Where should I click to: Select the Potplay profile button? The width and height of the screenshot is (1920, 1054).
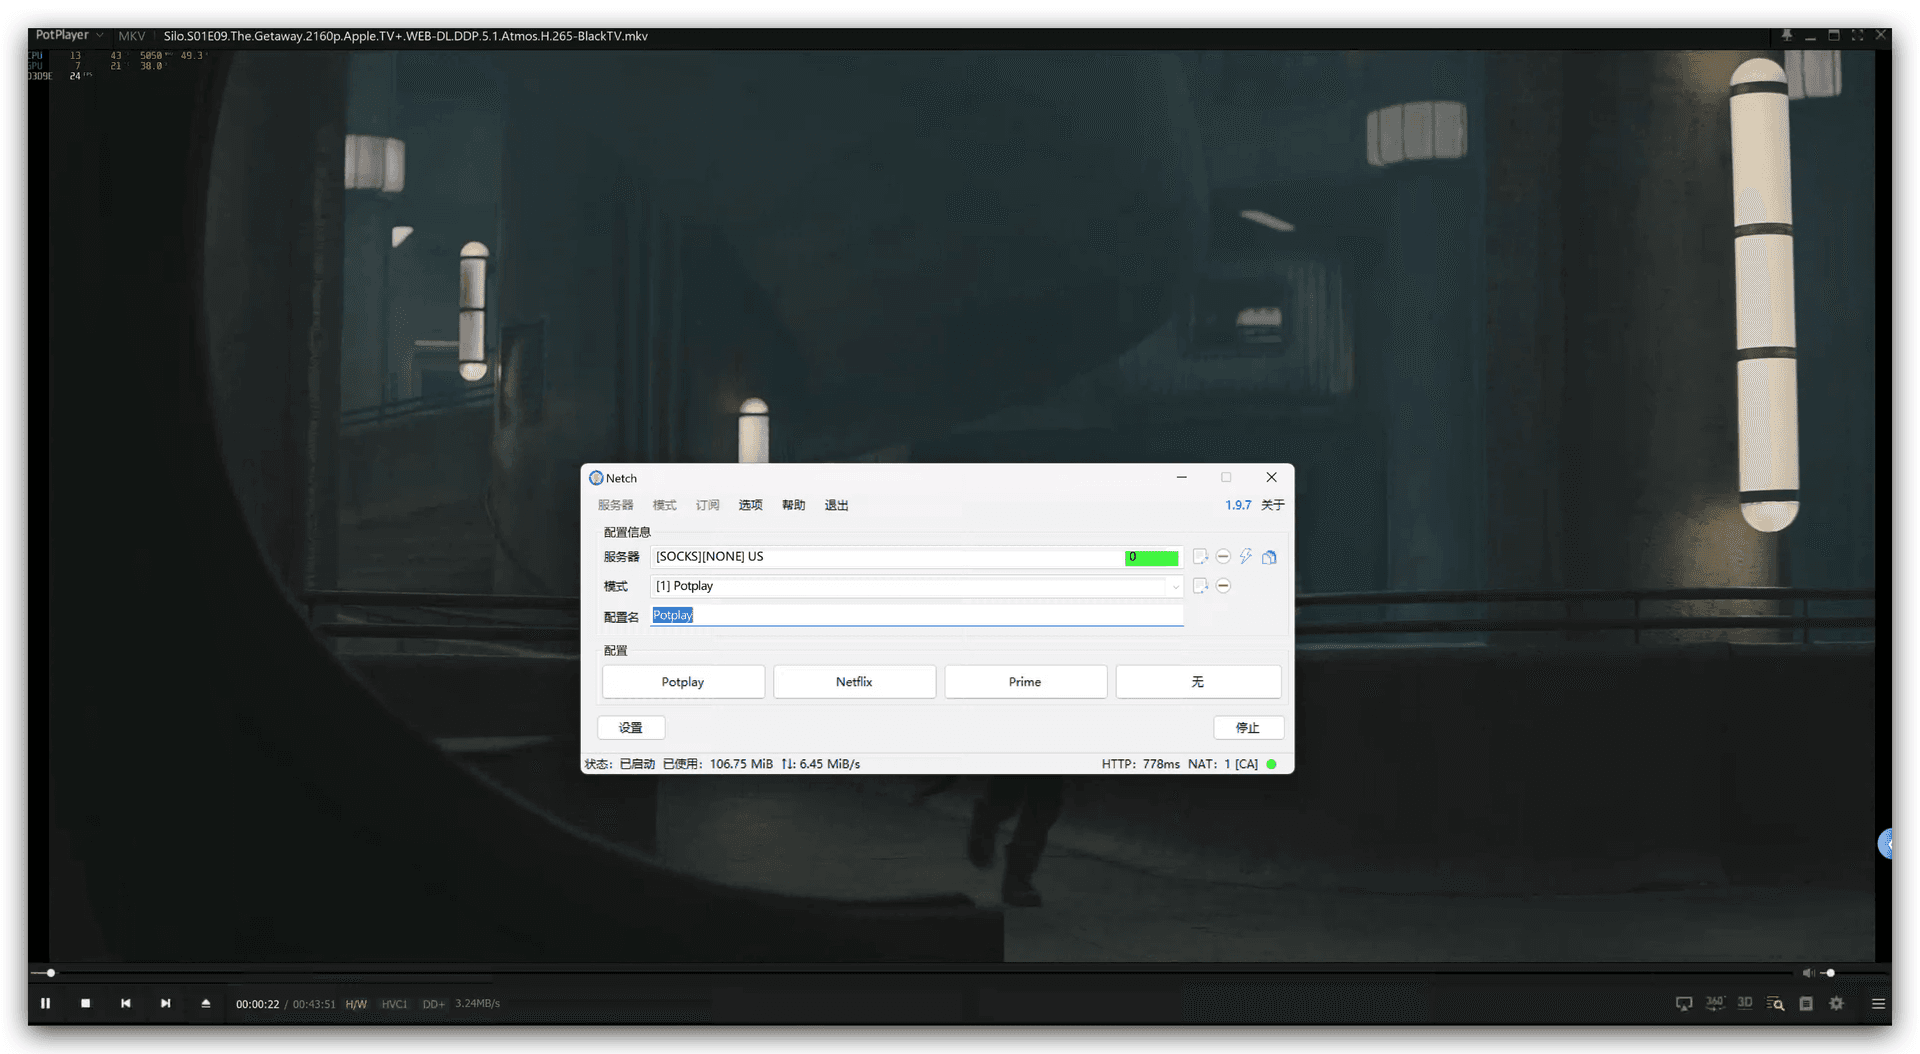click(x=683, y=682)
